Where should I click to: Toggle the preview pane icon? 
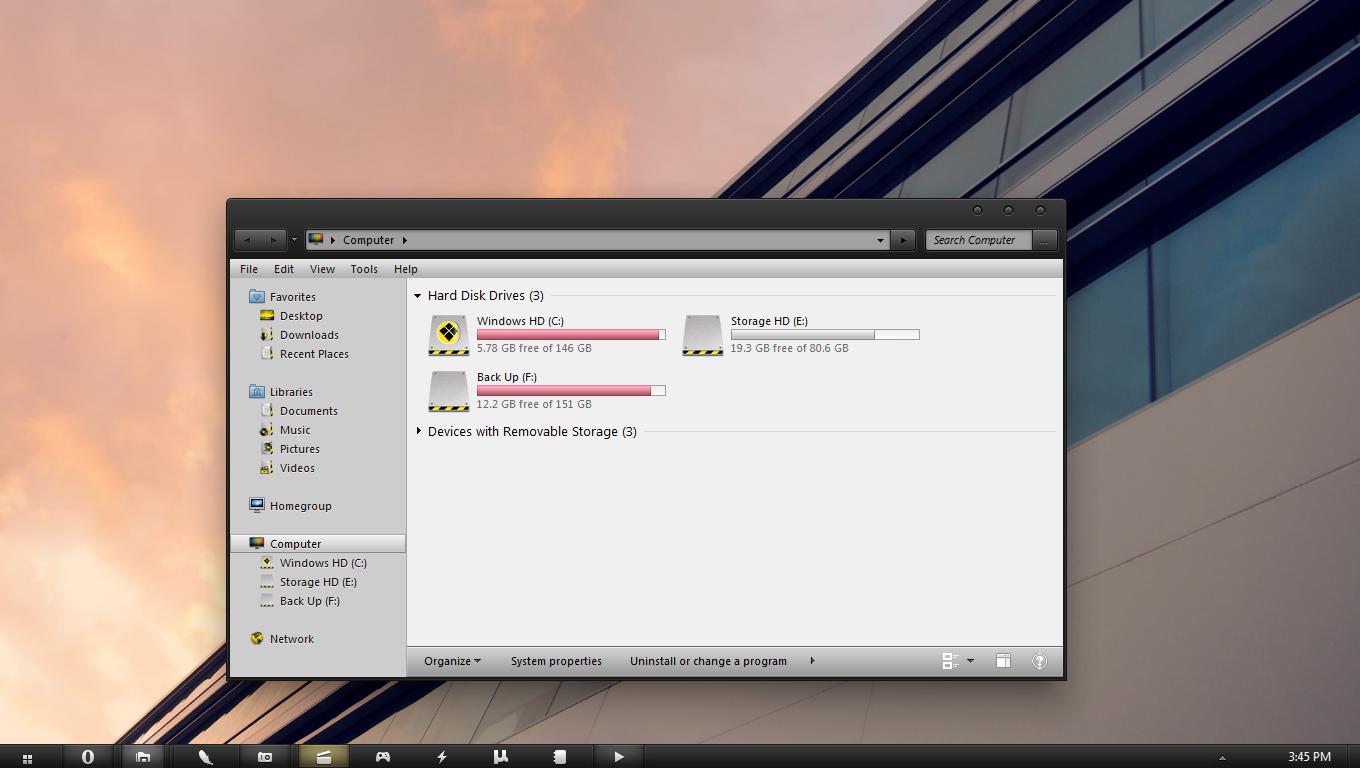pyautogui.click(x=1003, y=661)
